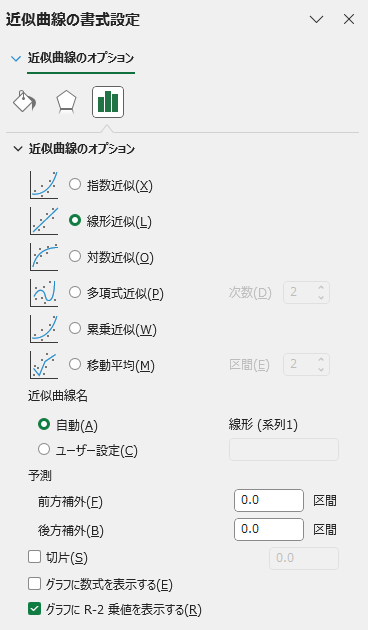Choose the 多項式近似 radio option

coord(75,292)
